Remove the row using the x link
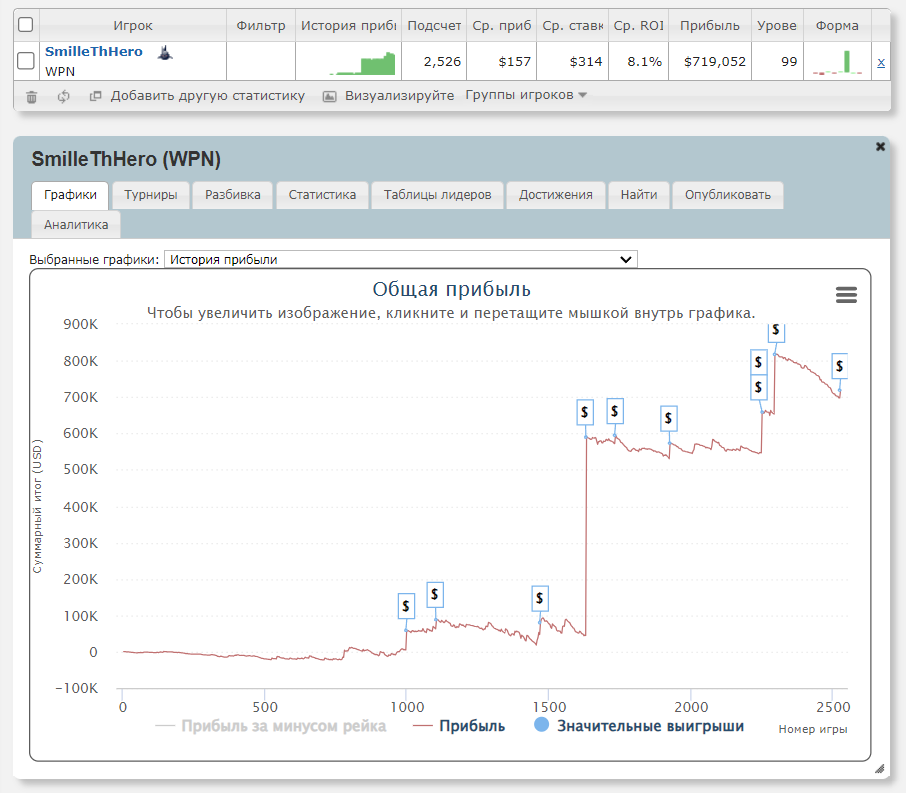The height and width of the screenshot is (793, 906). (881, 62)
